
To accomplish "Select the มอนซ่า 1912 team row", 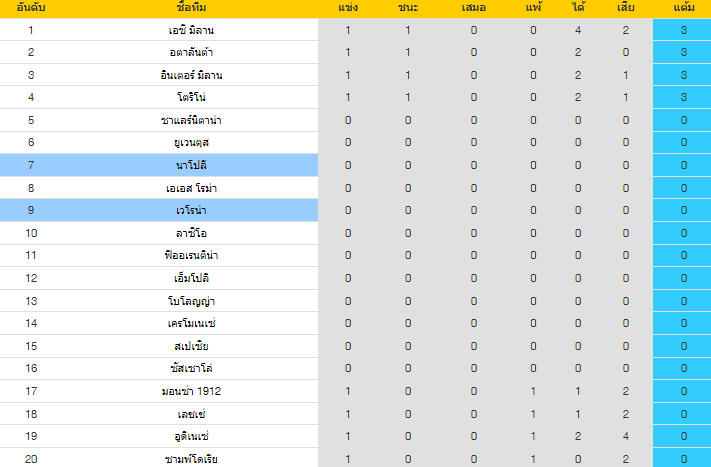I will pos(356,391).
